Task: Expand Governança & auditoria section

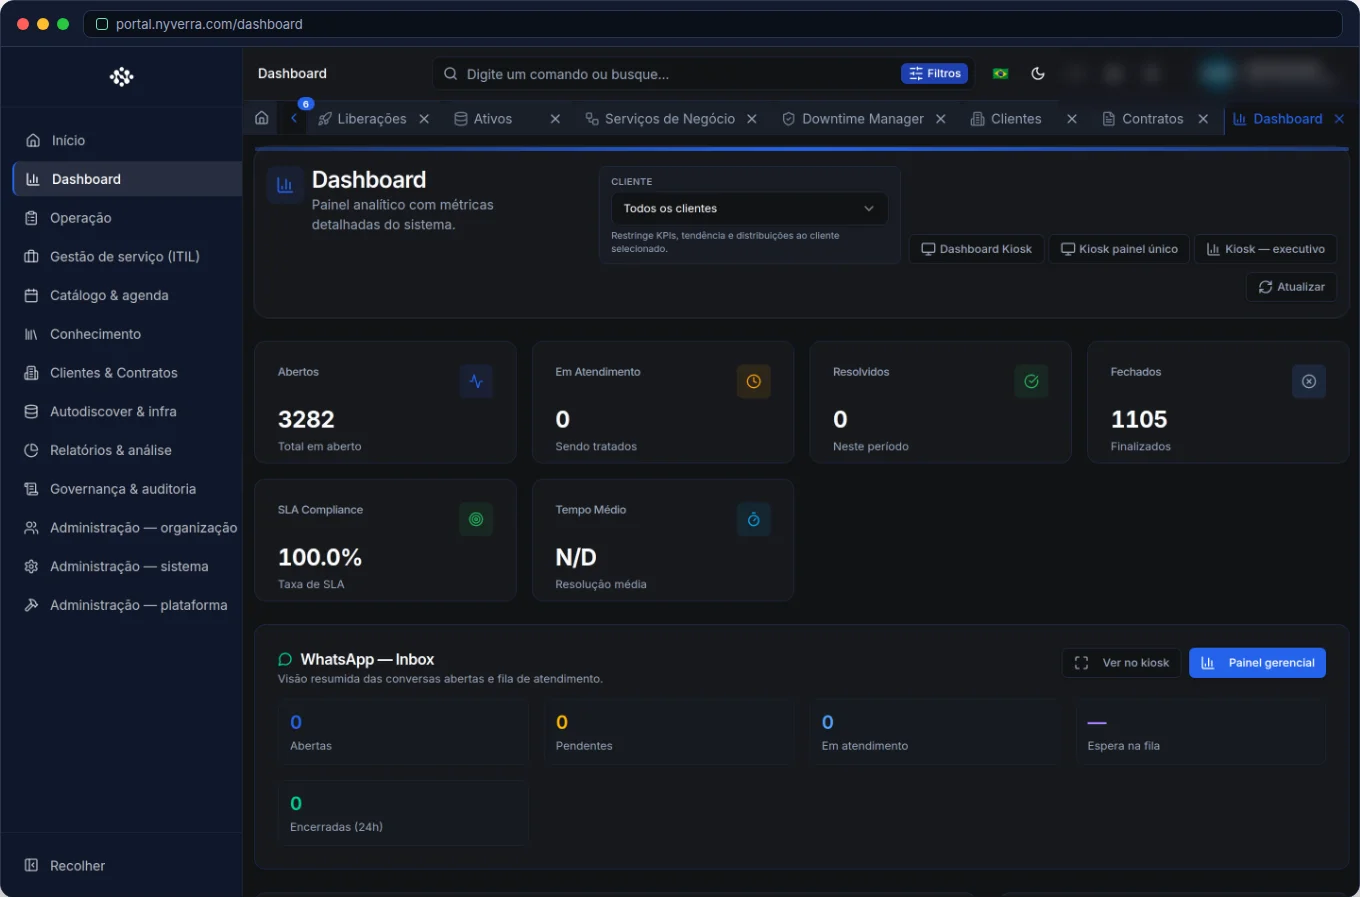Action: pyautogui.click(x=127, y=489)
